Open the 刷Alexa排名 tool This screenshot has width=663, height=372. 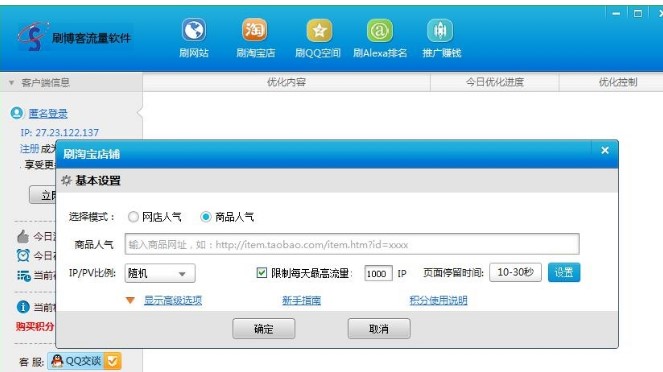pyautogui.click(x=380, y=38)
